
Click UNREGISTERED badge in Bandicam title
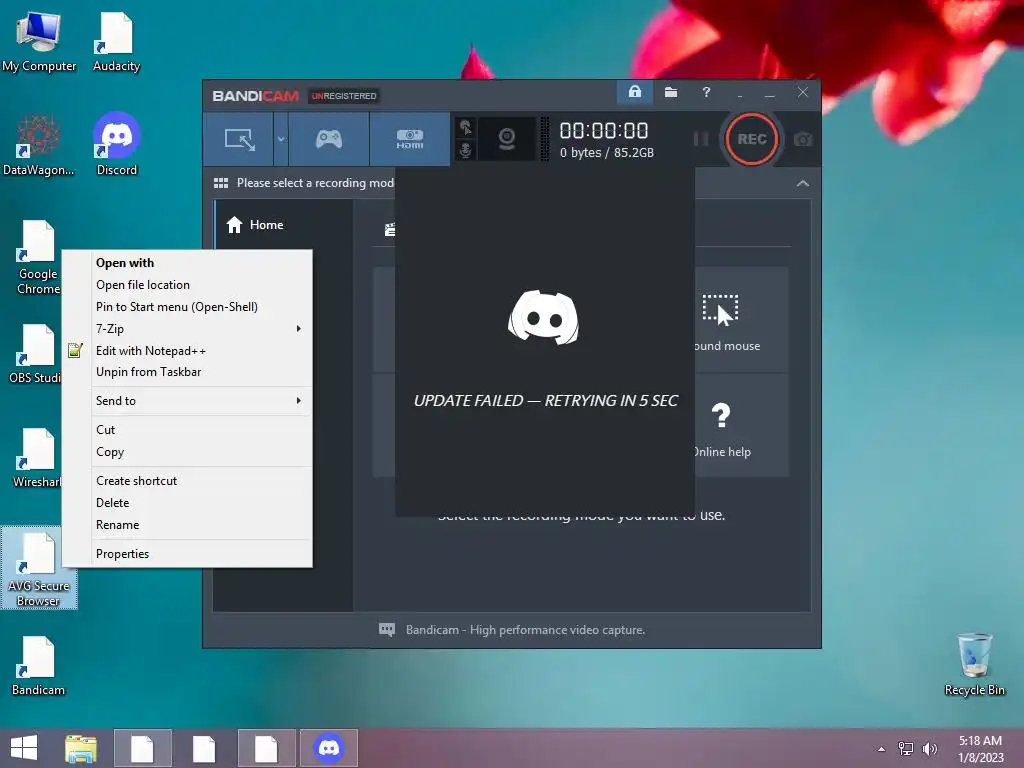[344, 96]
